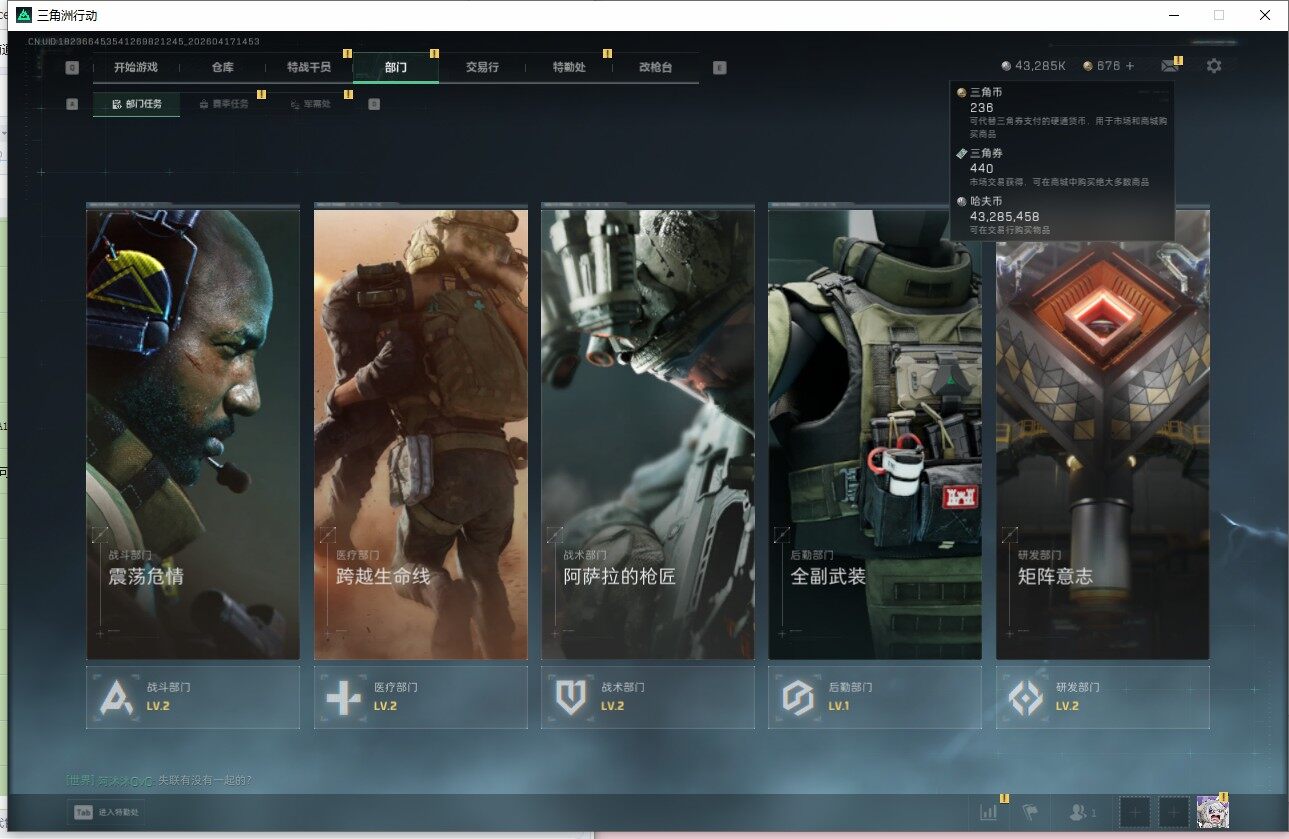
Task: Click the 医疗部门 cross icon
Action: [343, 697]
